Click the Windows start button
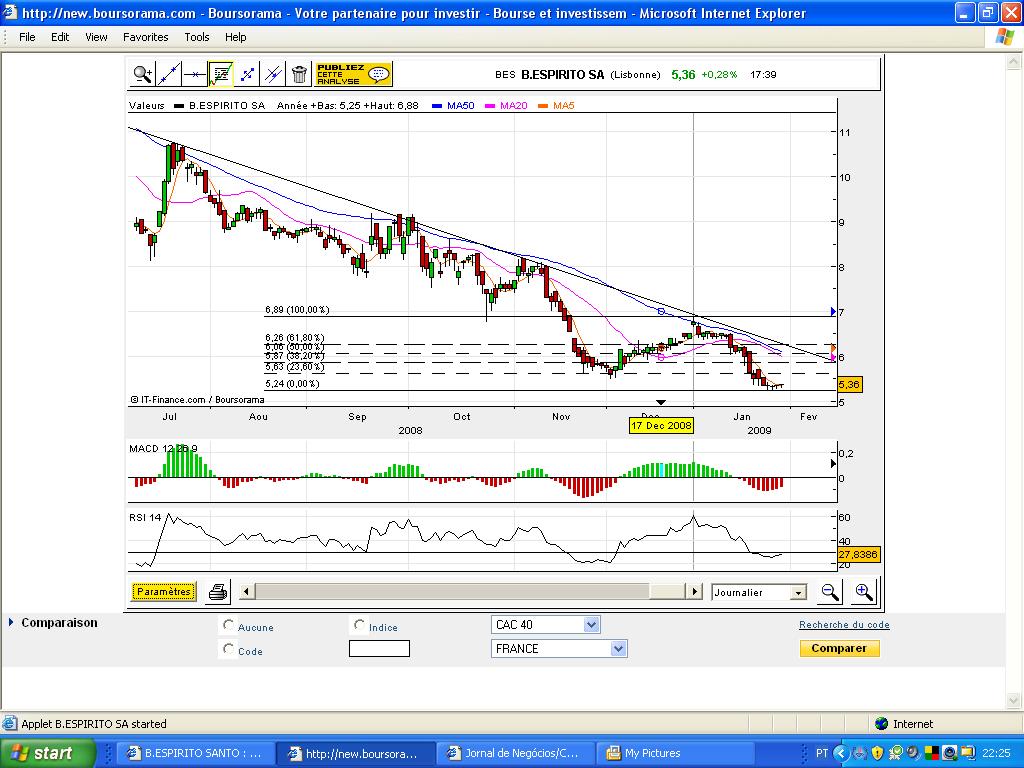Viewport: 1024px width, 768px height. [46, 753]
